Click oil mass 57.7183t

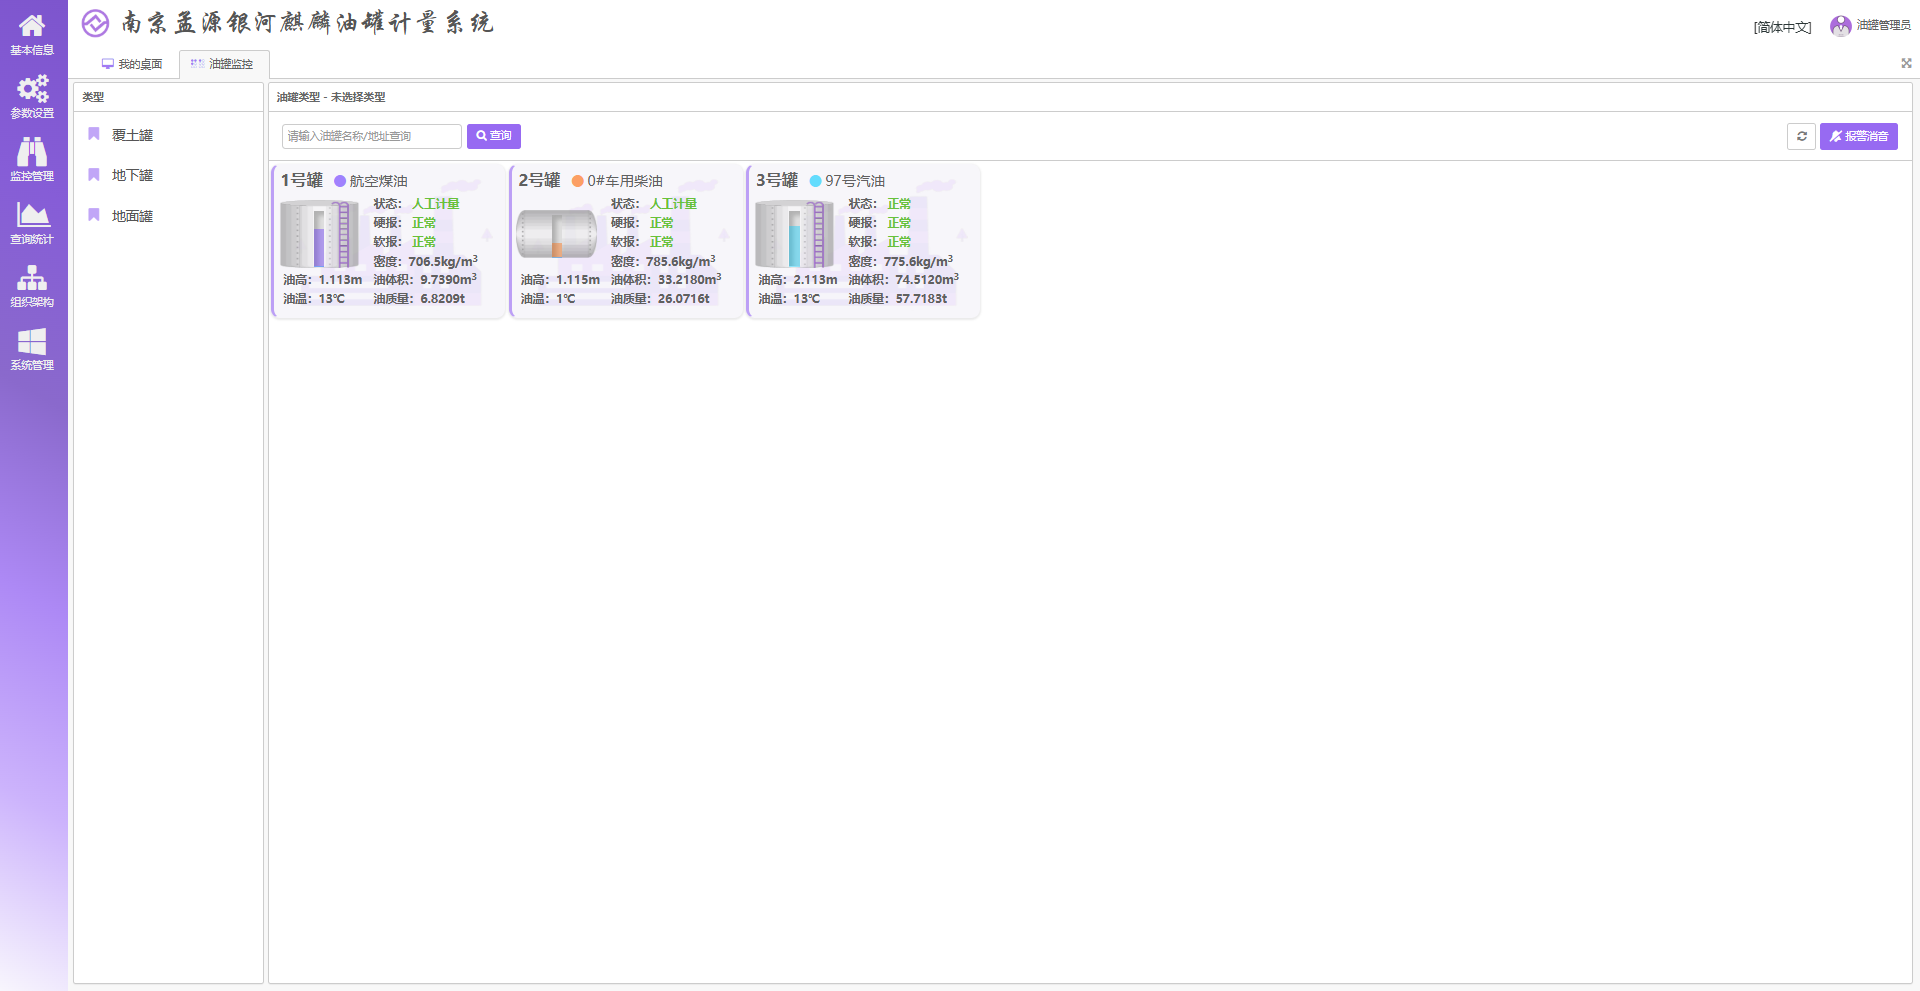pyautogui.click(x=921, y=299)
